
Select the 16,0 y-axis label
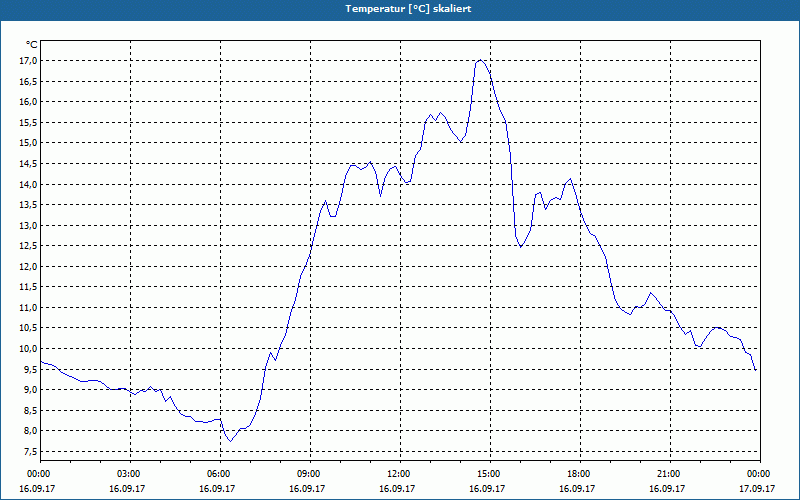(x=29, y=102)
